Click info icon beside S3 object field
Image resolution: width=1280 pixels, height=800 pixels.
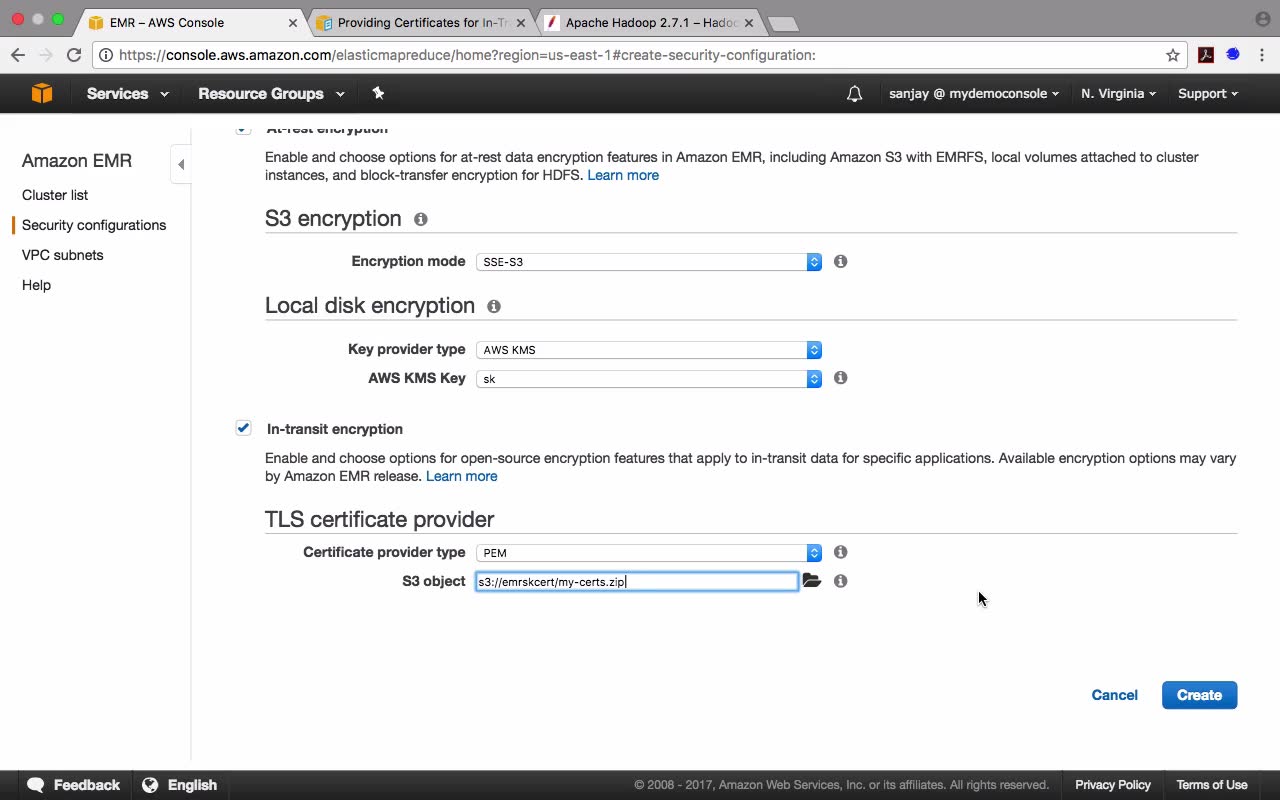click(x=841, y=581)
